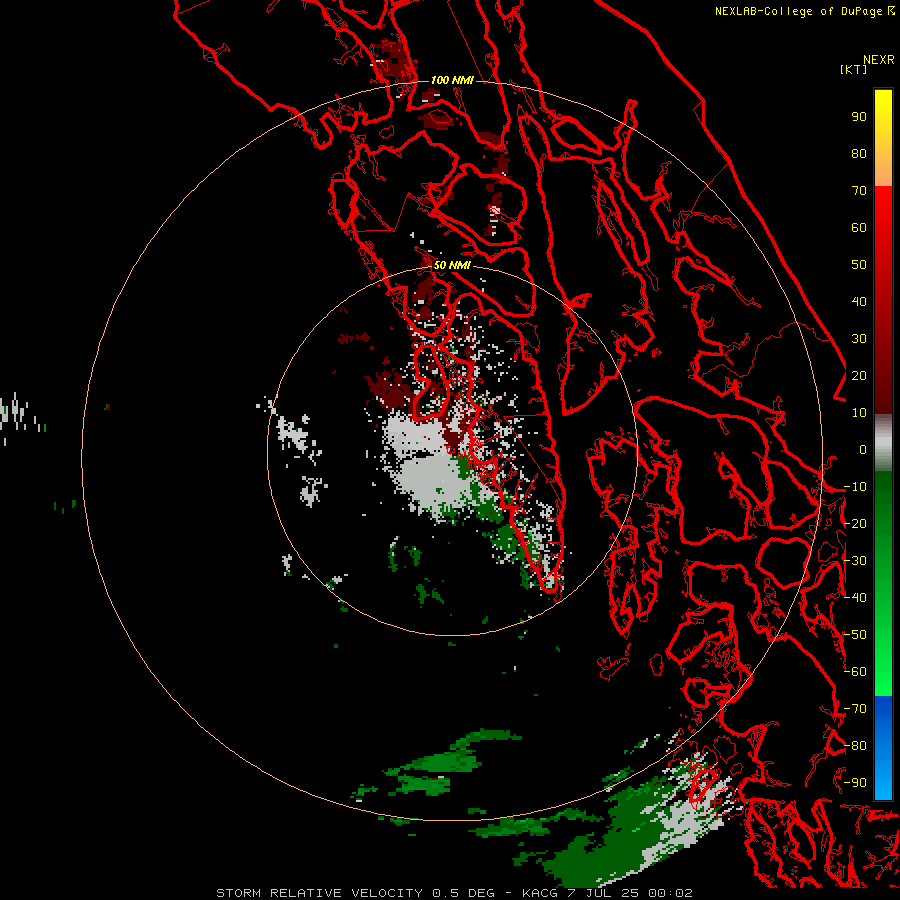Click the "-70" value on the velocity scale
Screen dimensions: 900x900
(x=855, y=708)
